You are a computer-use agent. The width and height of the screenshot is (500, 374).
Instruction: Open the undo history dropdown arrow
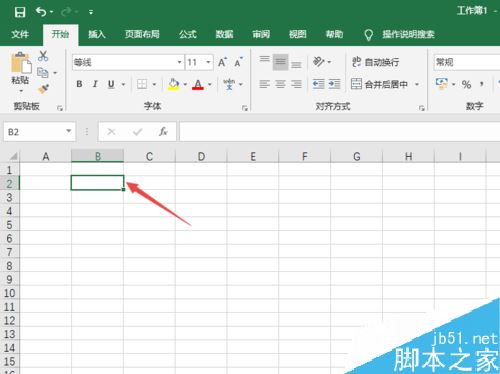[51, 12]
